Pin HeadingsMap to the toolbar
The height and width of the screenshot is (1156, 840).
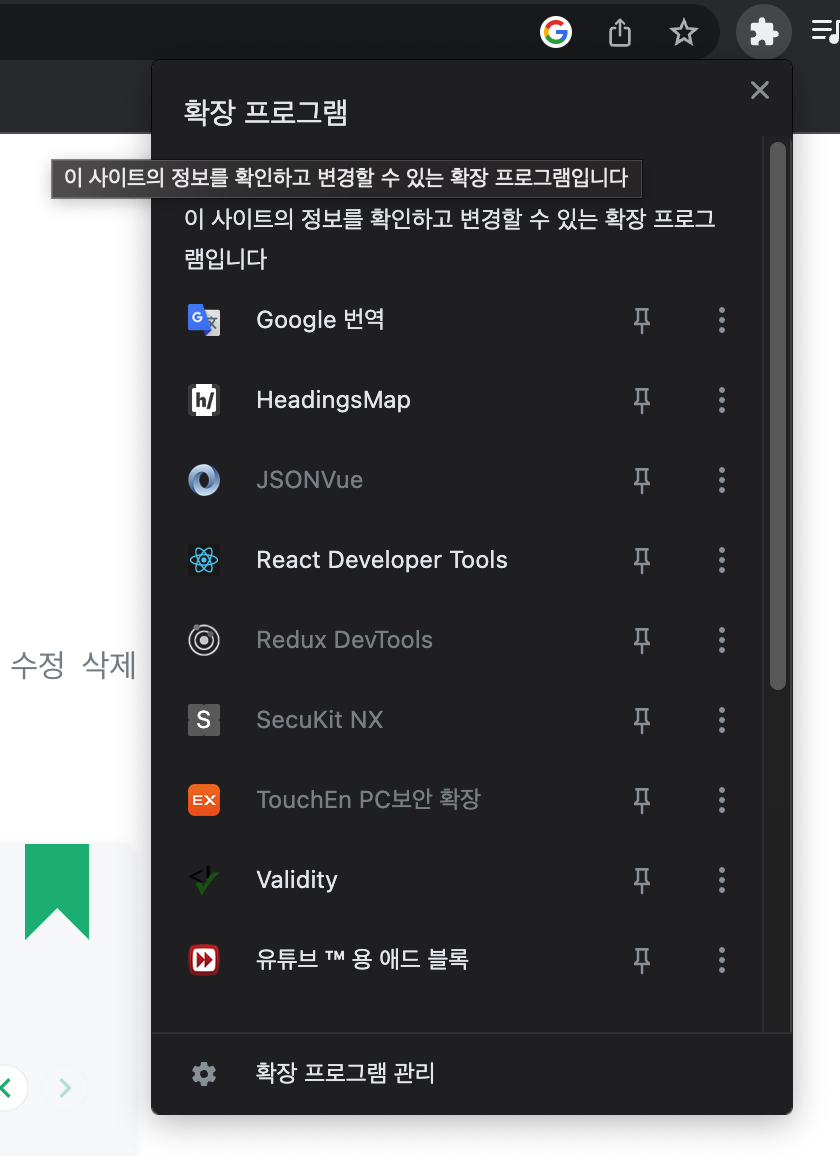click(642, 400)
